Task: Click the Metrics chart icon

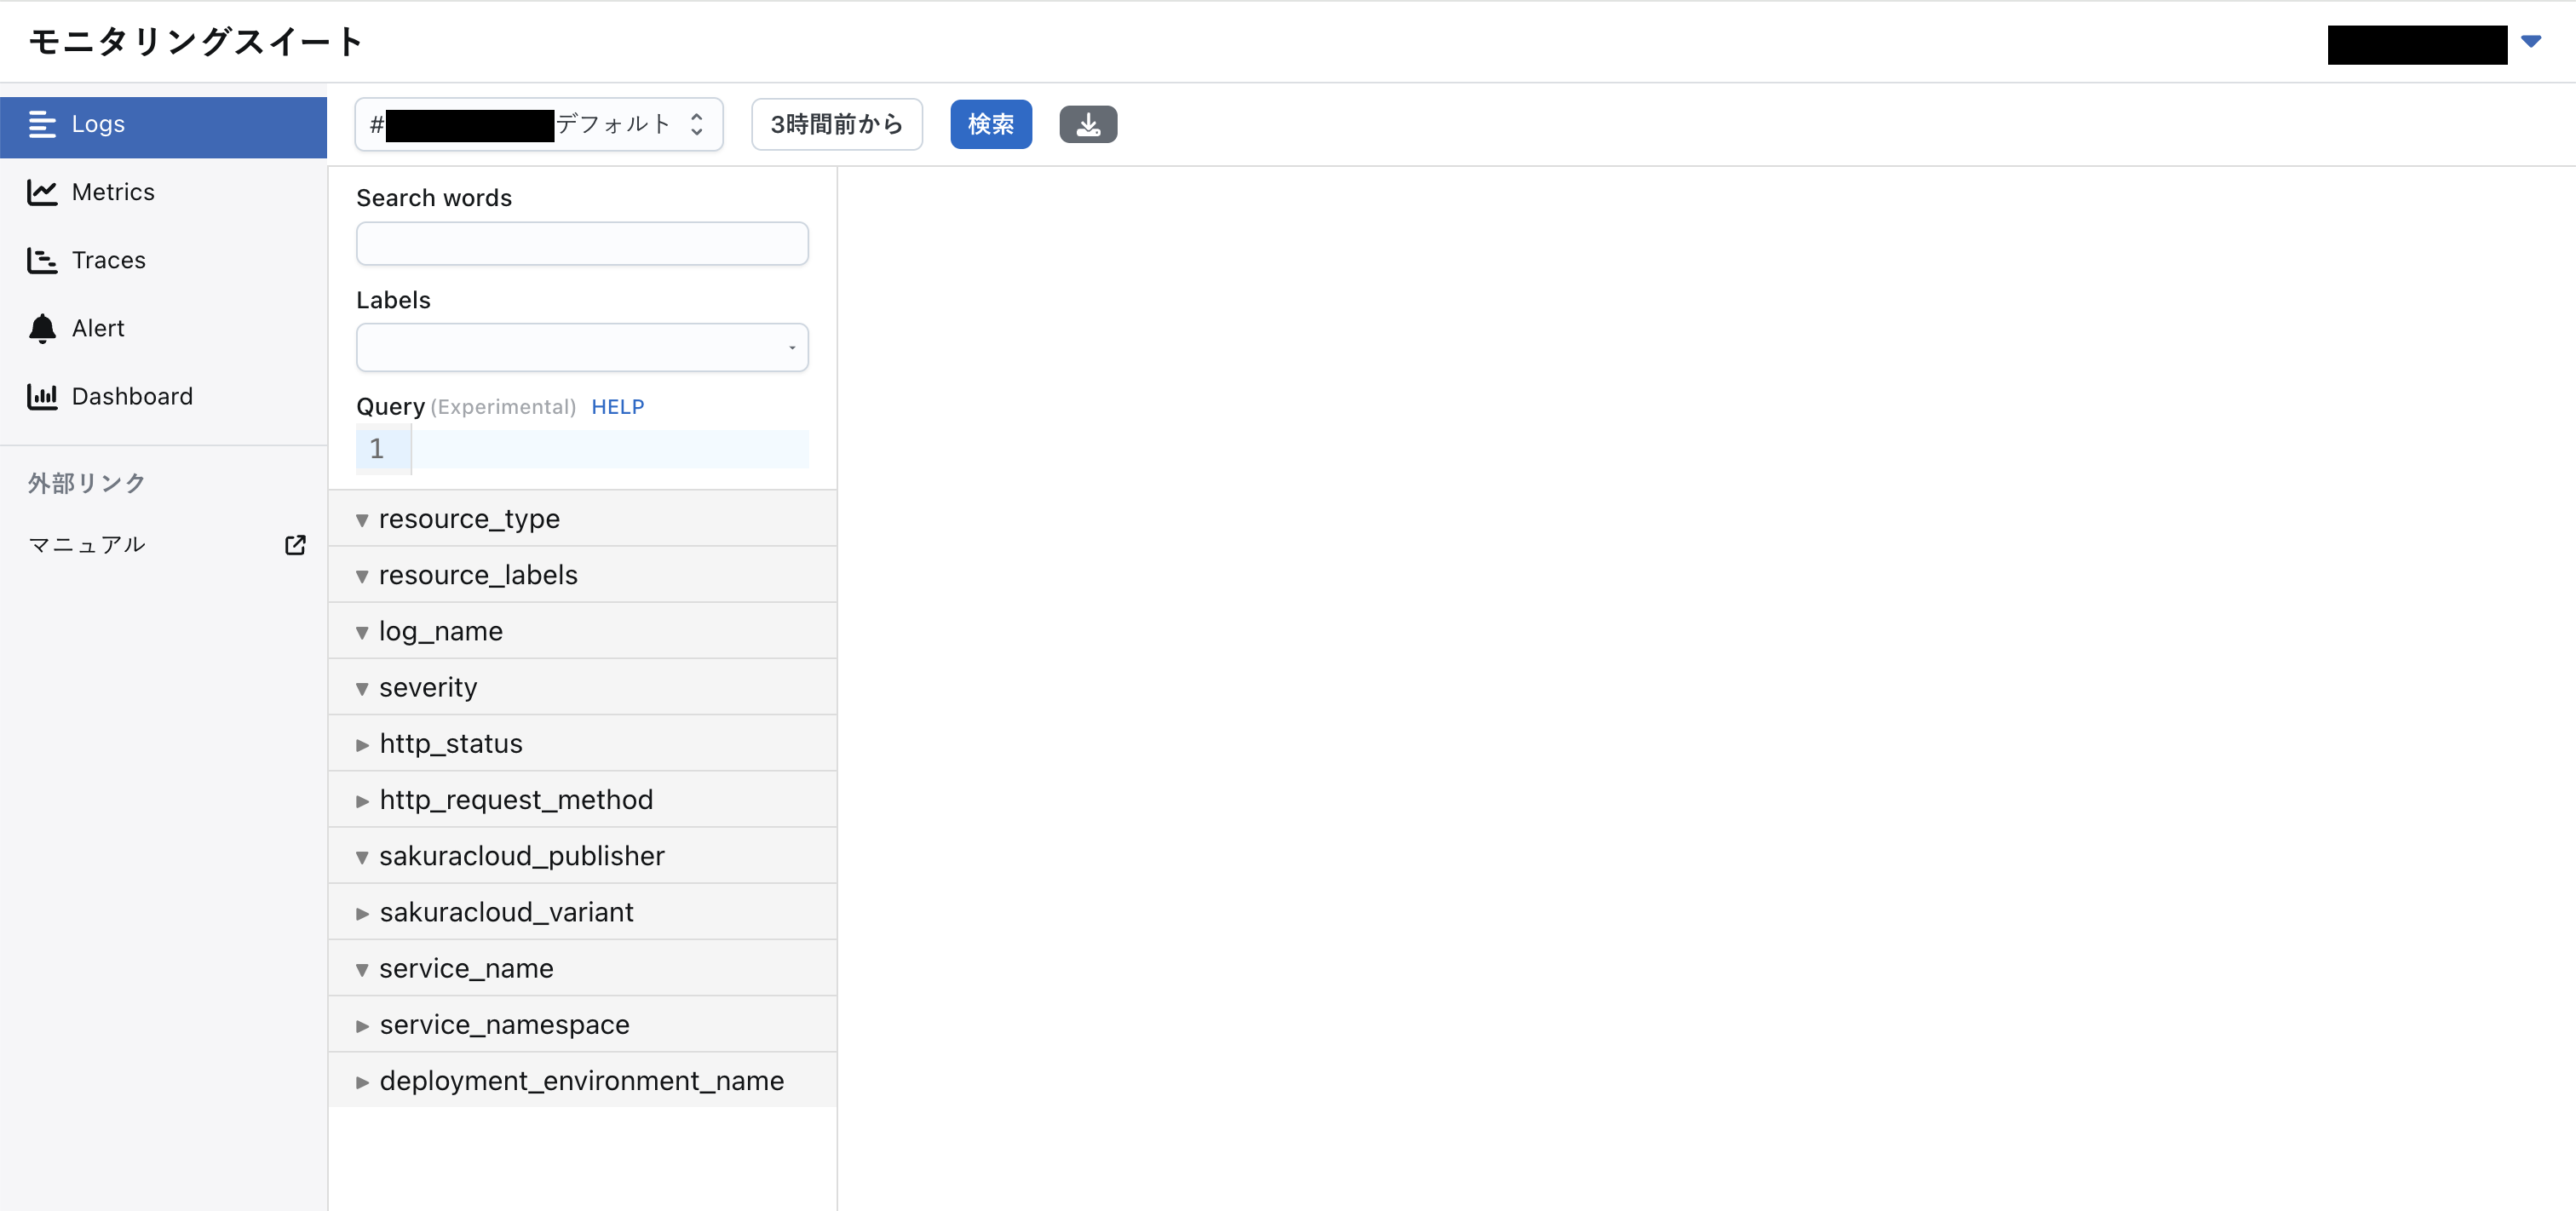Action: [x=42, y=192]
